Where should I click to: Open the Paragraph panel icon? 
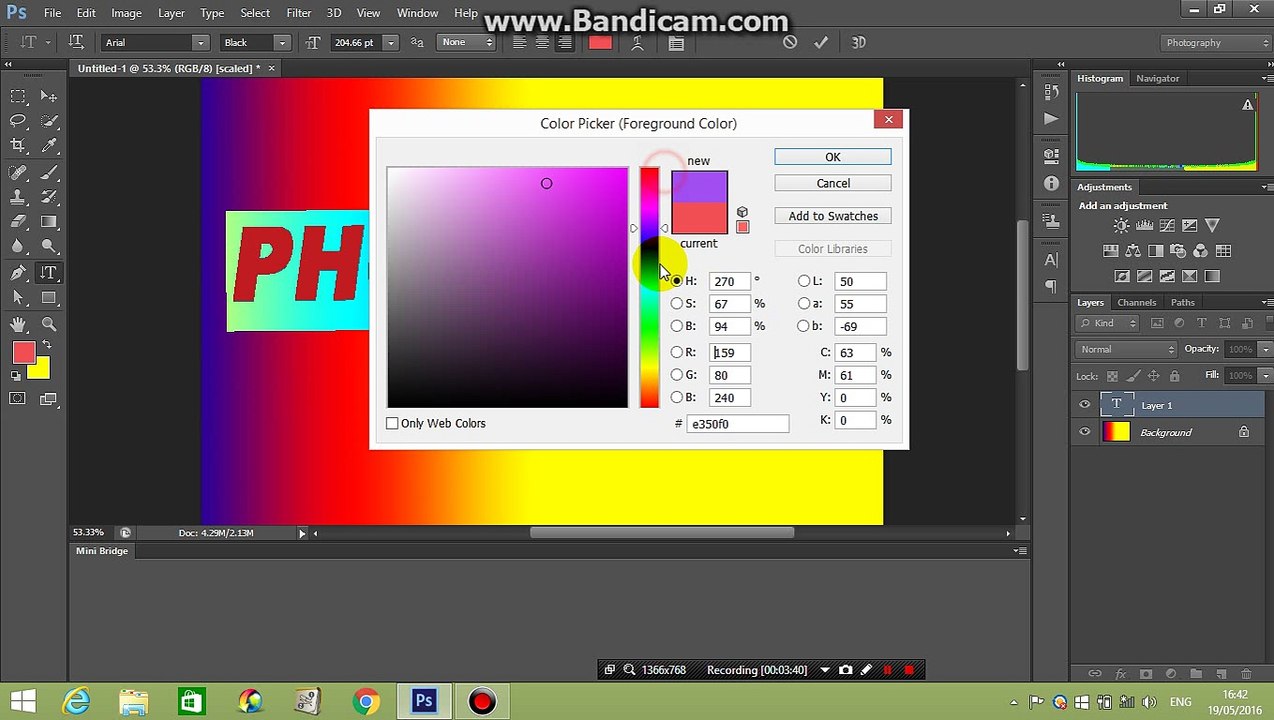pyautogui.click(x=1051, y=287)
